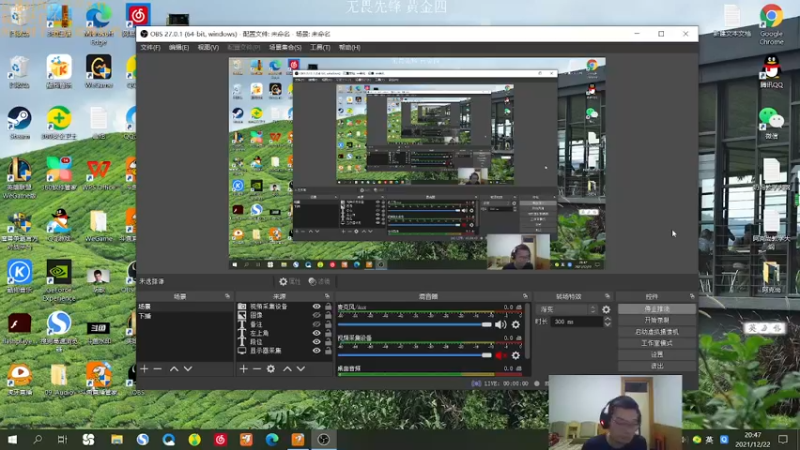Image resolution: width=800 pixels, height=450 pixels.
Task: Select the 下播 scene in list
Action: click(185, 316)
